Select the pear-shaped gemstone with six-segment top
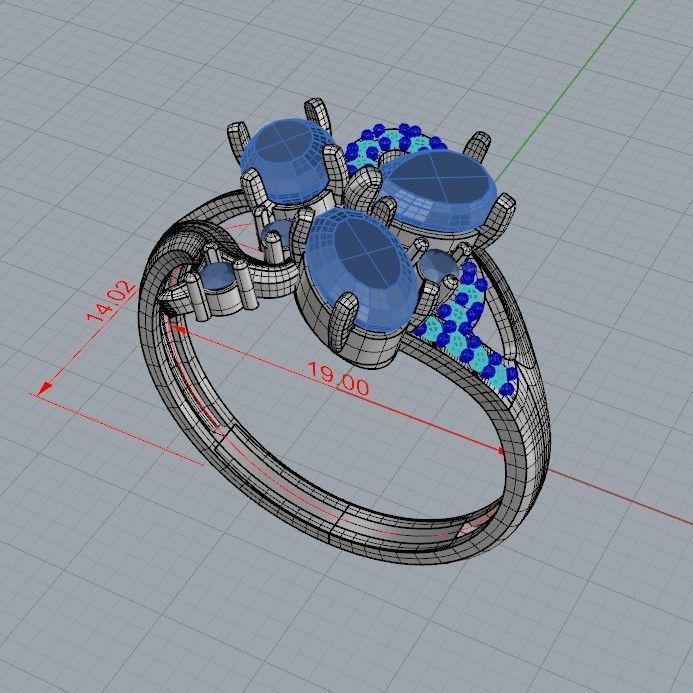Screen dimensions: 693x693 (x=438, y=190)
